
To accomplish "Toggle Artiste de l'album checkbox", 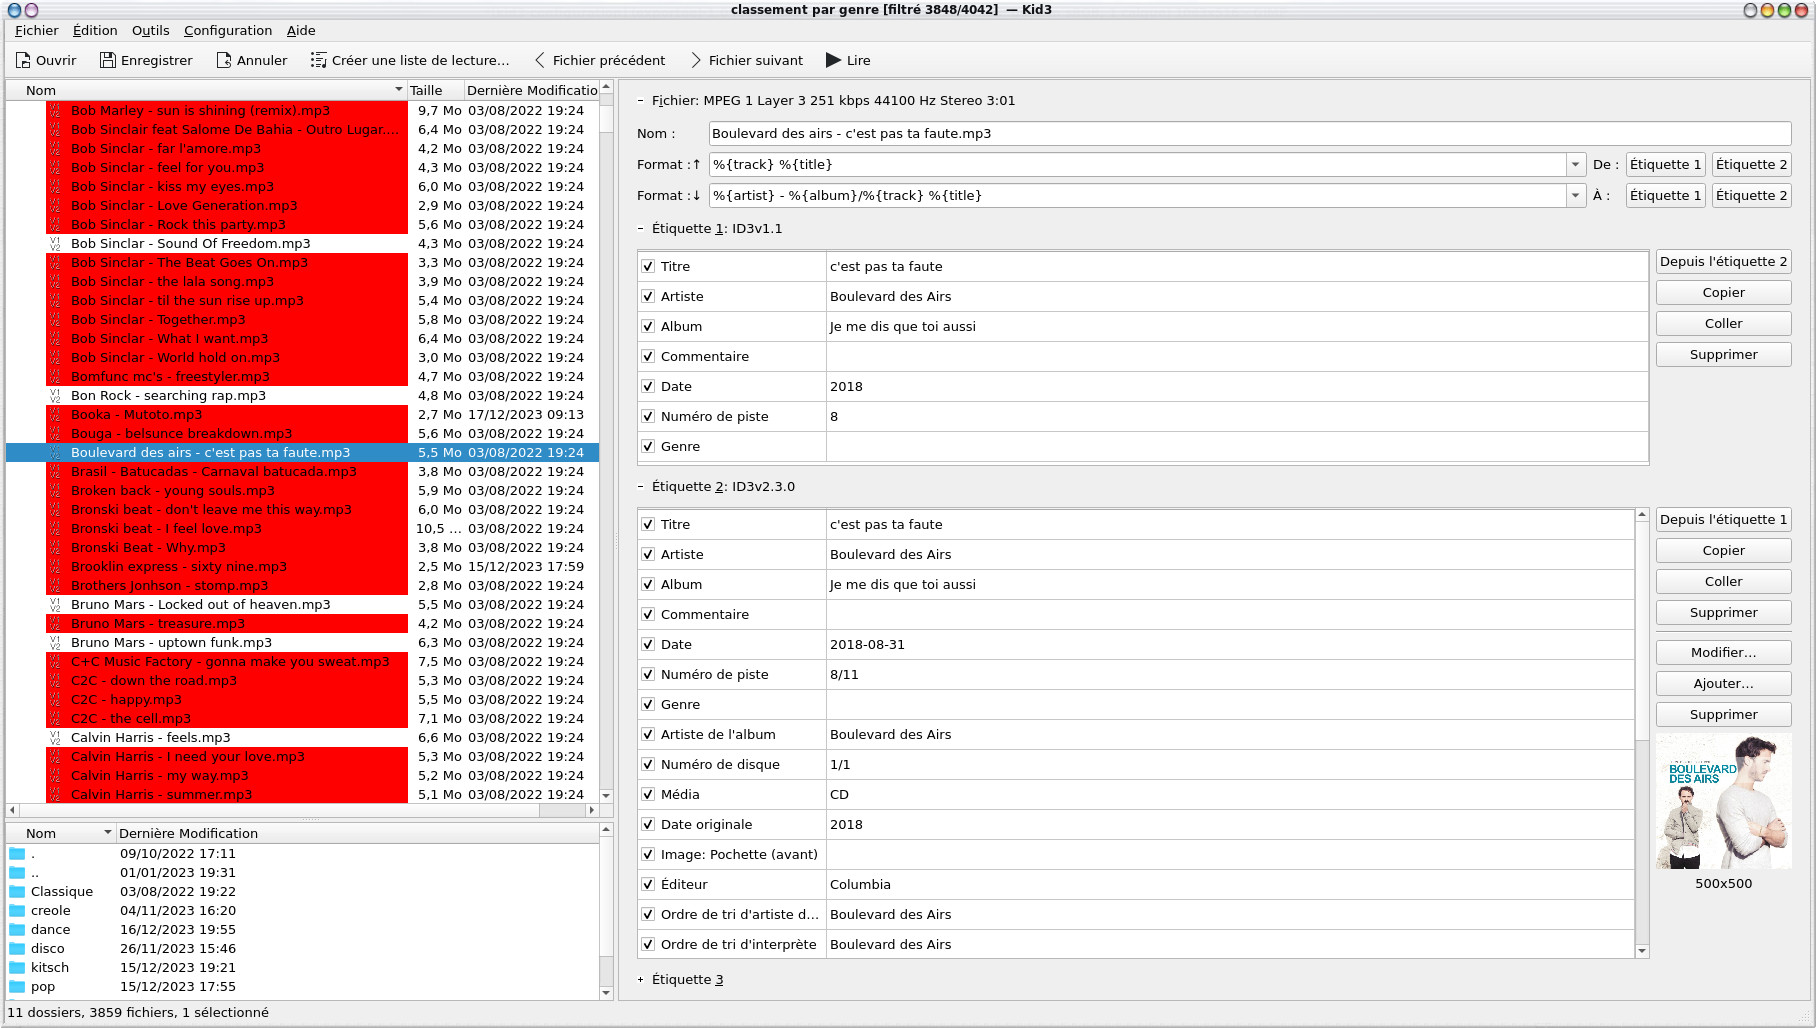I will pyautogui.click(x=648, y=734).
